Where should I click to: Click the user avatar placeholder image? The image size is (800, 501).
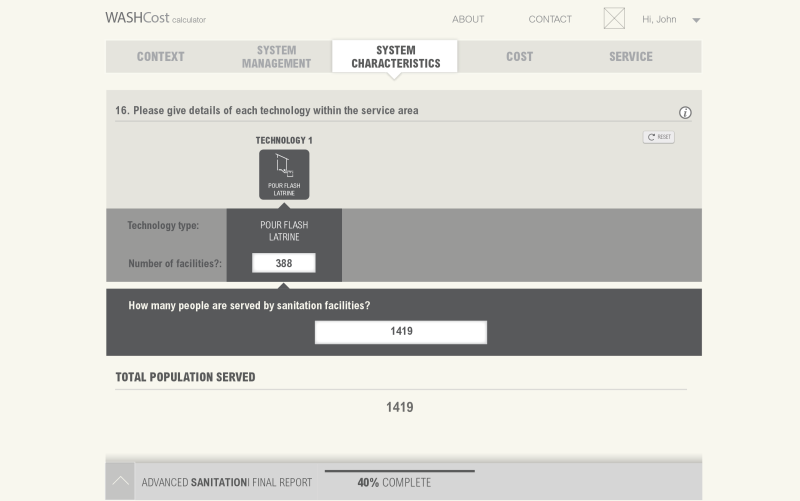coord(614,18)
